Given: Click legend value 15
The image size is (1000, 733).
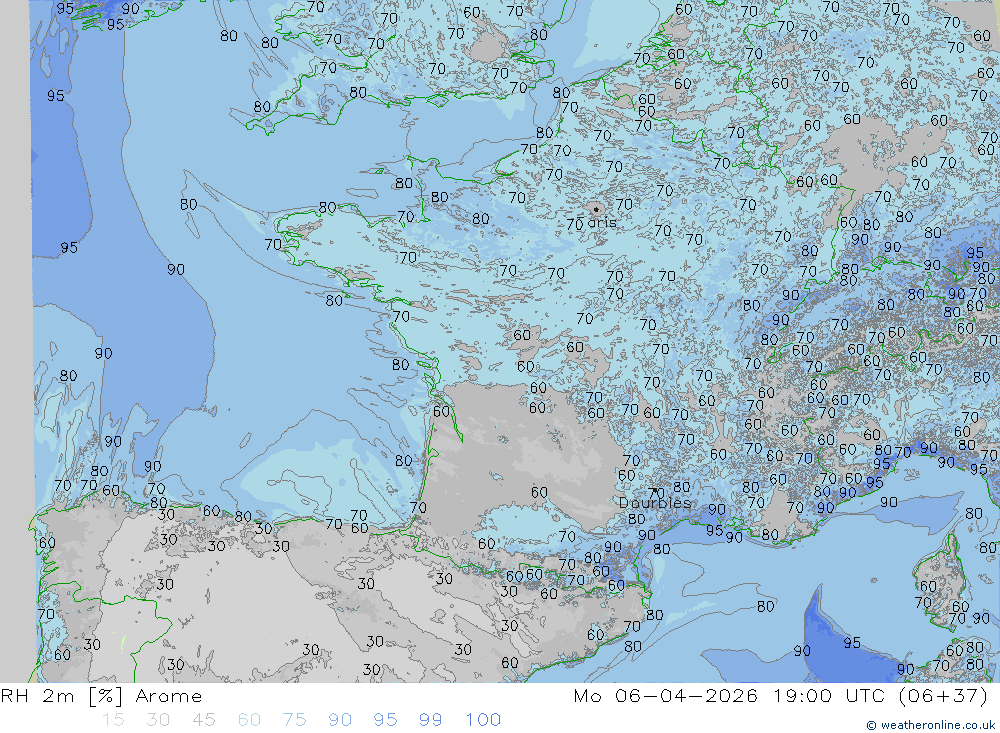Looking at the screenshot, I should [x=114, y=720].
